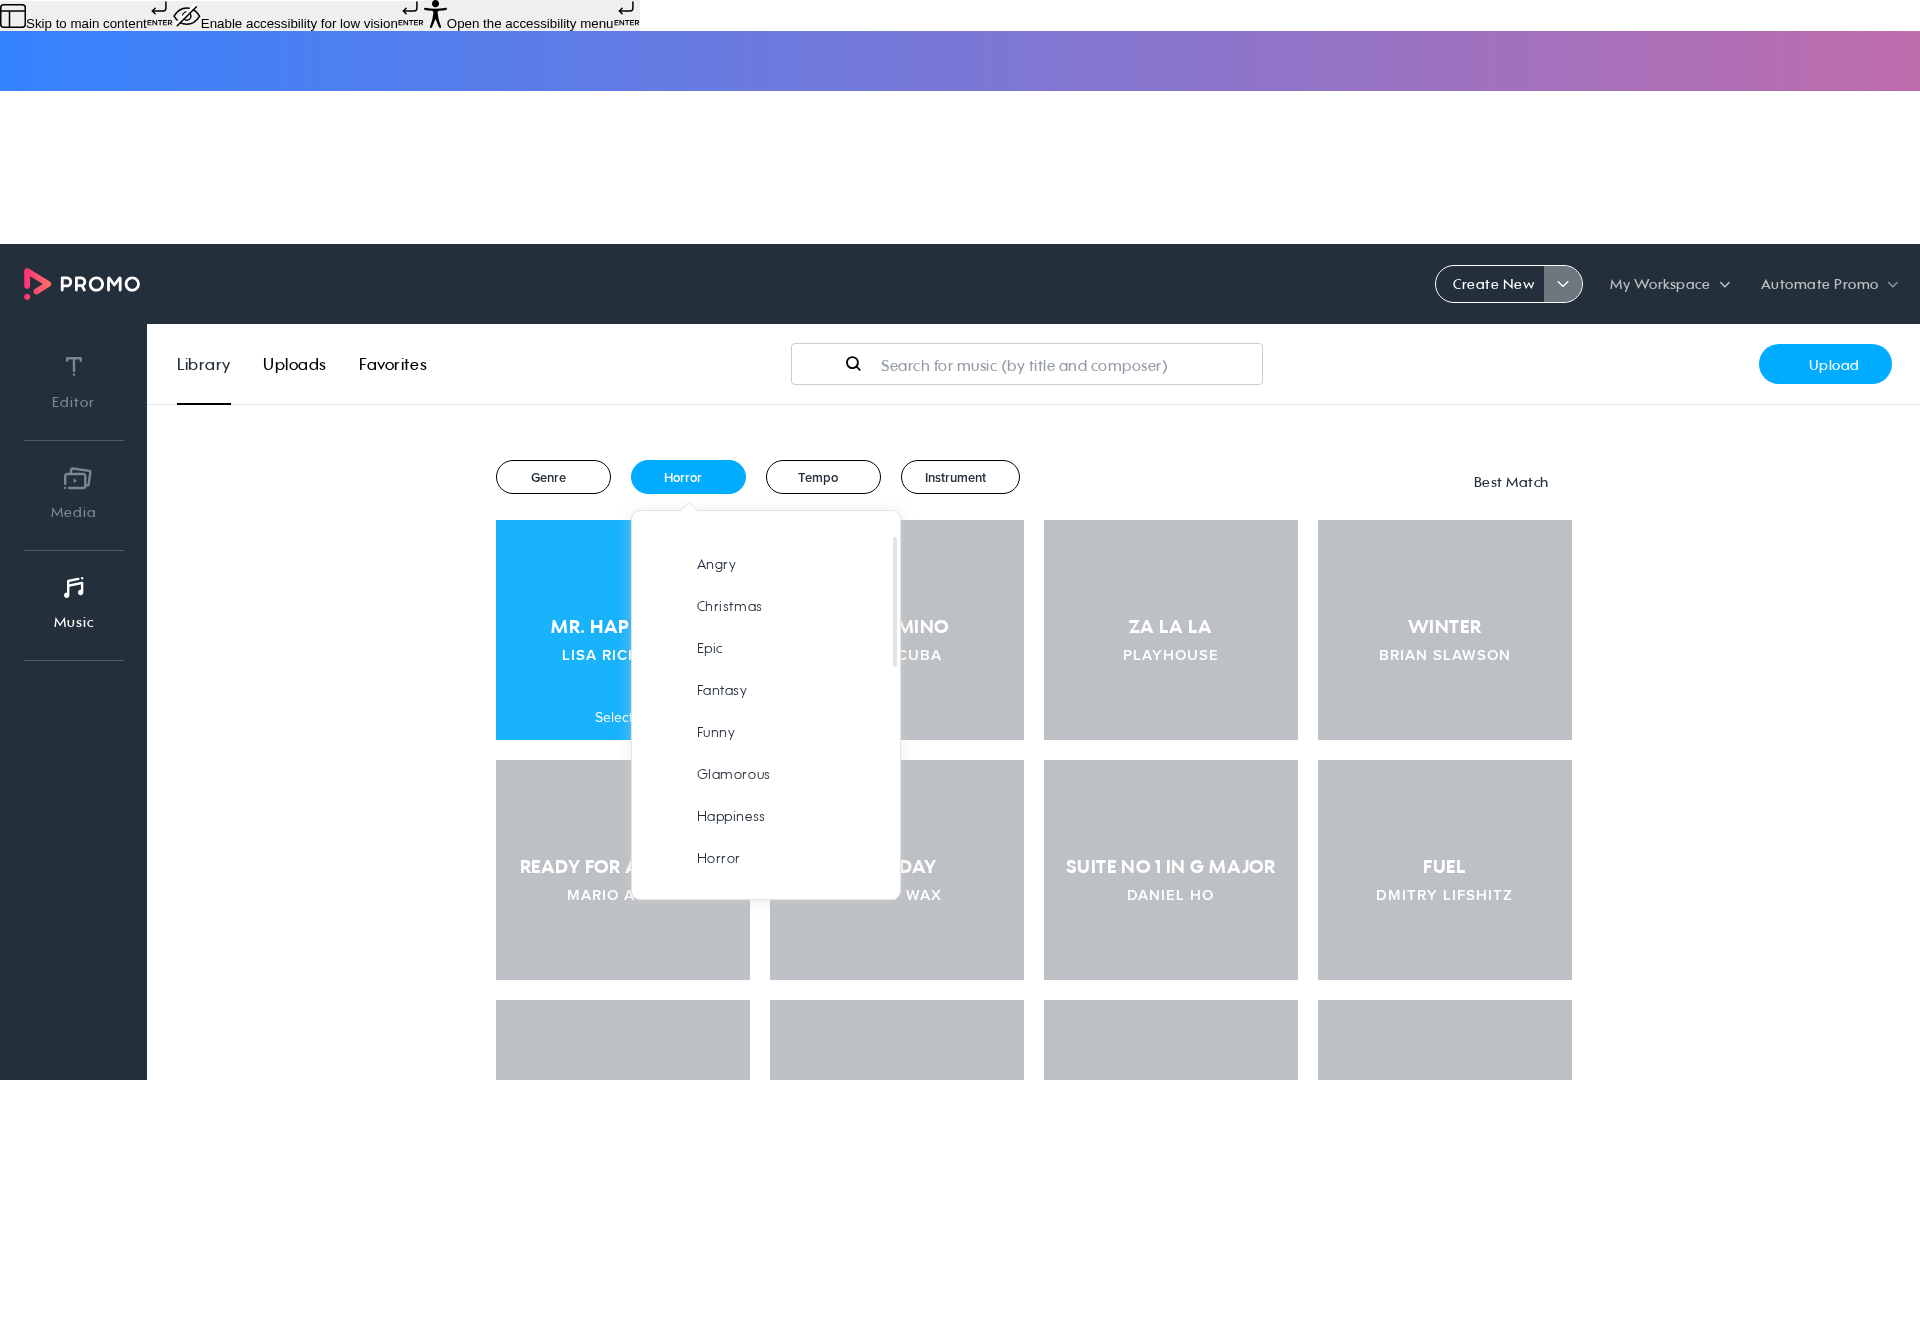The image size is (1920, 1324).
Task: Click the Create New button
Action: click(1492, 284)
